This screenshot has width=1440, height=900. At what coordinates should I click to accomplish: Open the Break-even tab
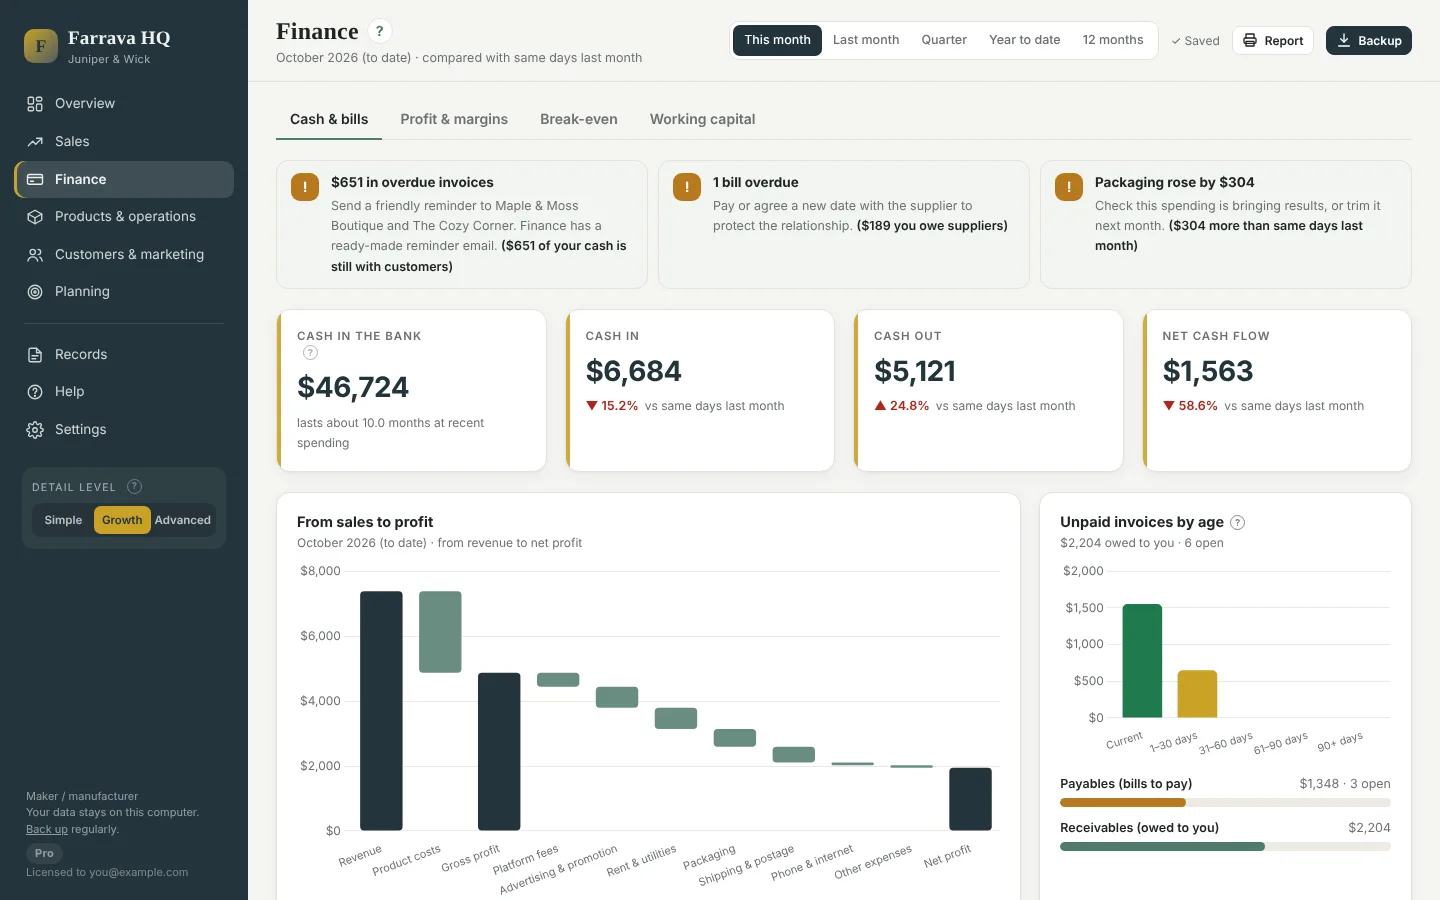coord(579,119)
